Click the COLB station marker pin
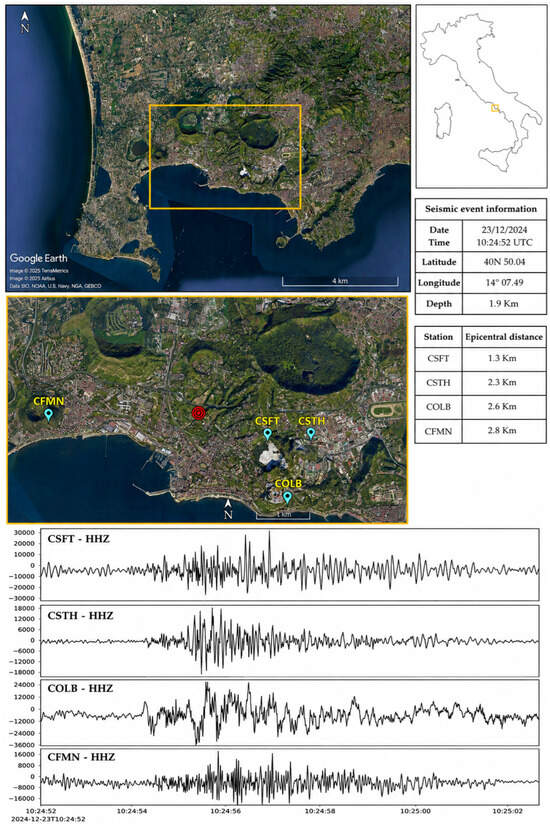The height and width of the screenshot is (826, 550). [287, 497]
